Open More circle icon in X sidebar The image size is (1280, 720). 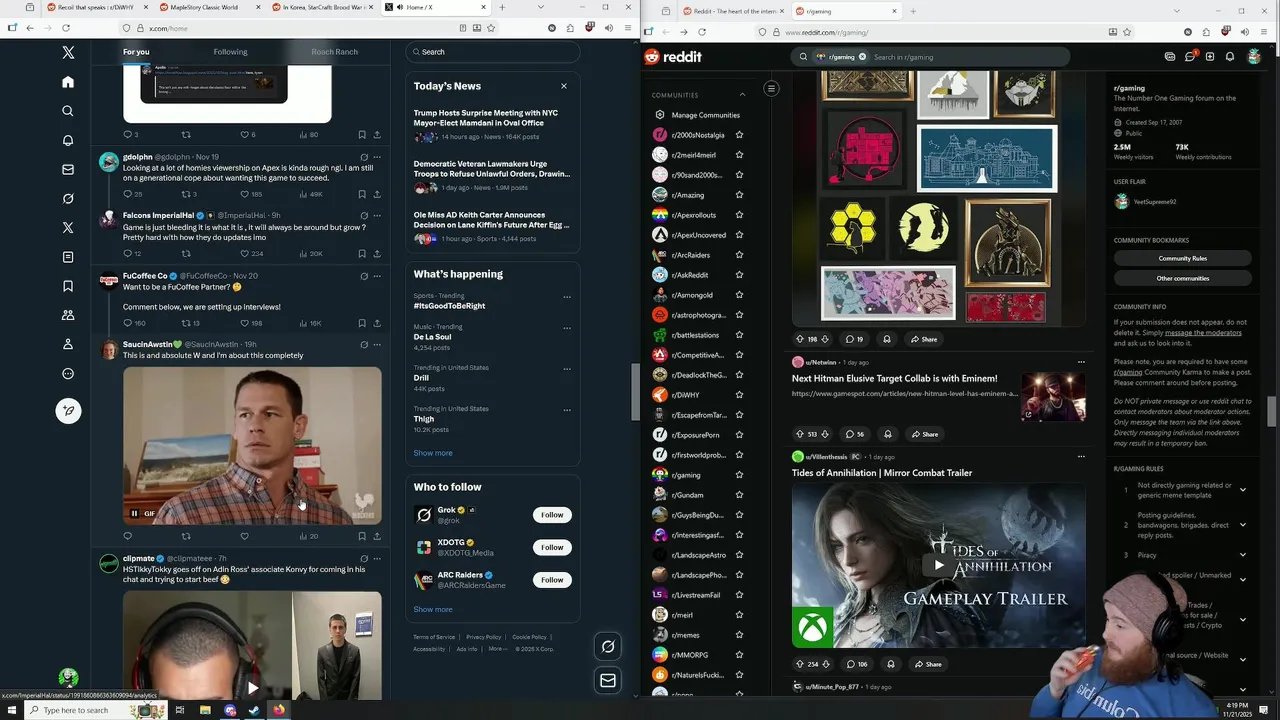tap(68, 374)
